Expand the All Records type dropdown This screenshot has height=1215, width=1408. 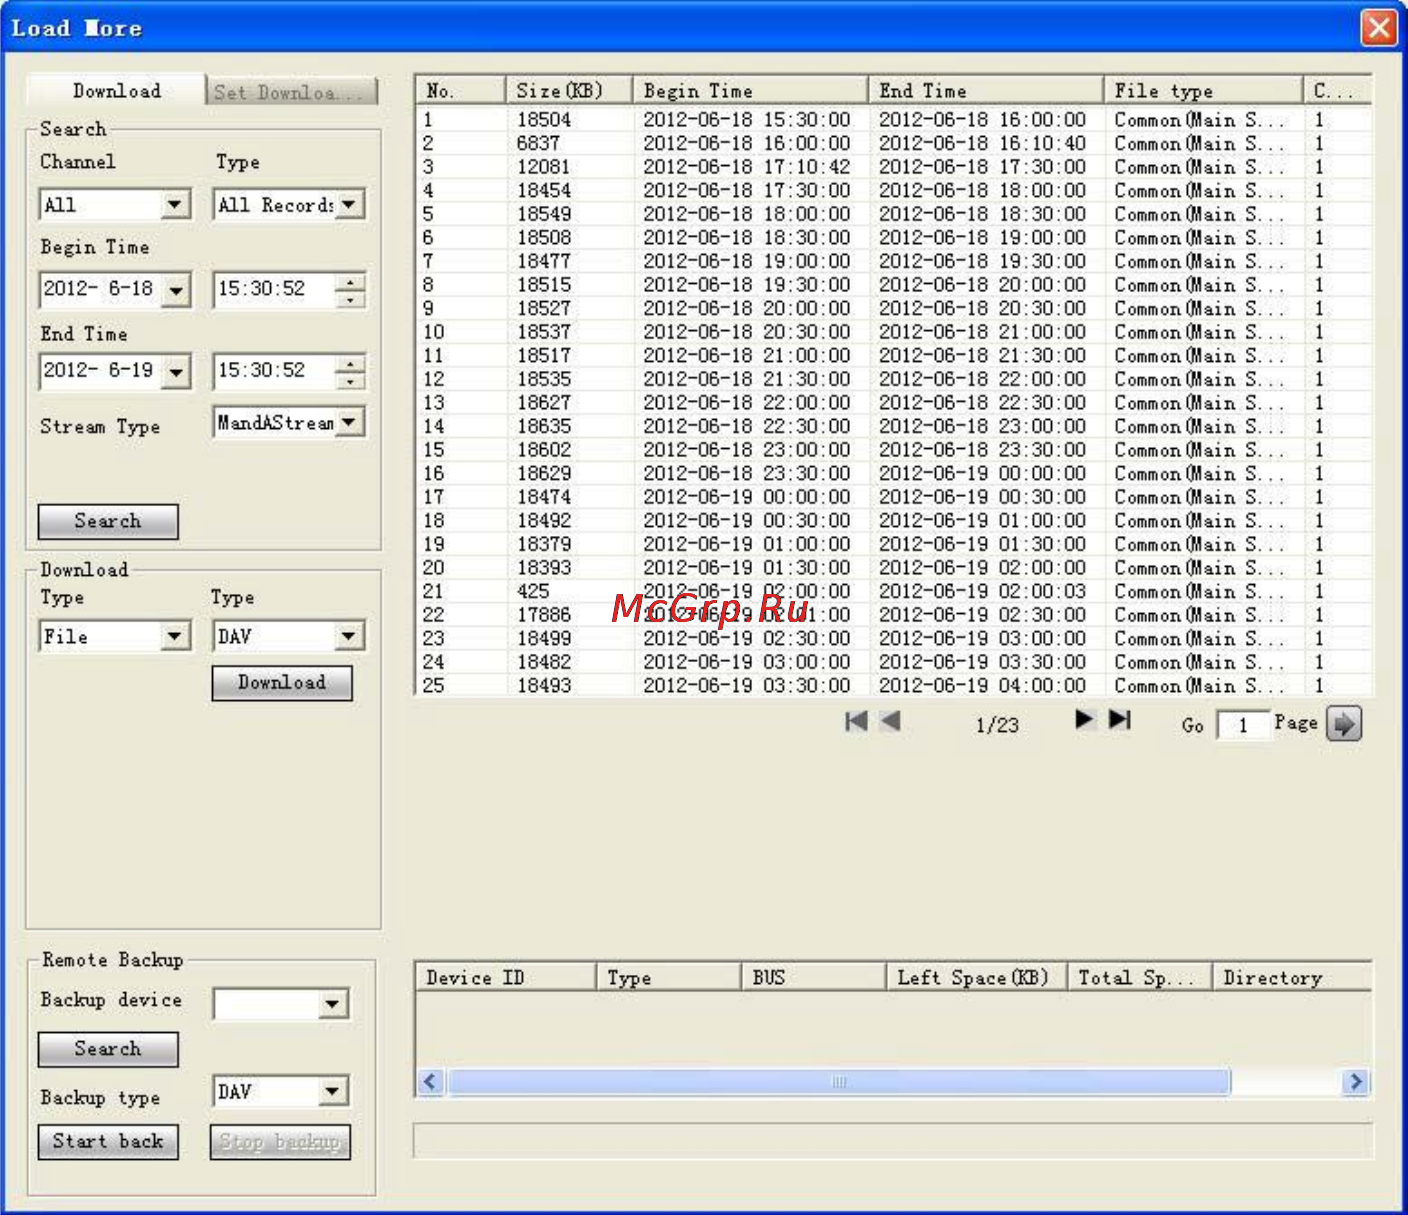(x=348, y=205)
